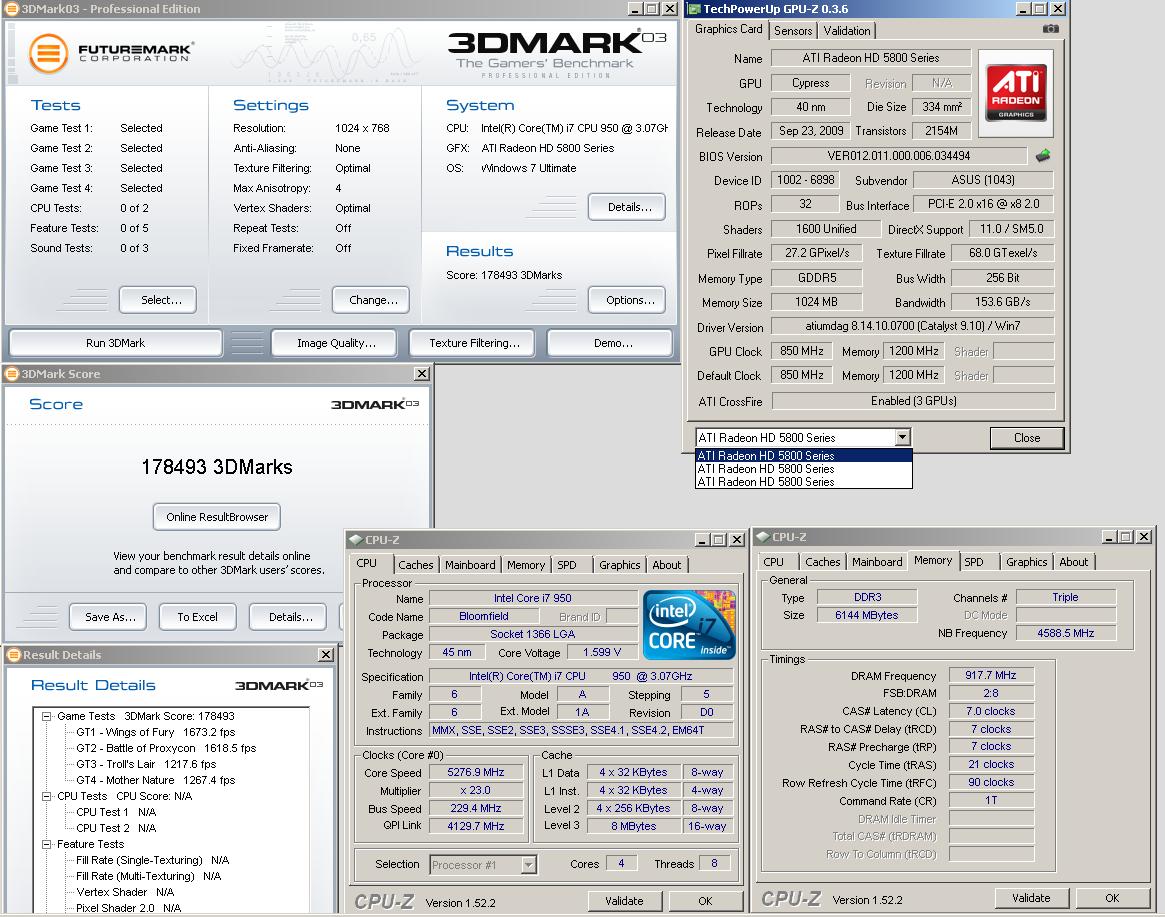Viewport: 1165px width, 917px height.
Task: Open the SPD tab in right CPU-Z
Action: point(973,562)
